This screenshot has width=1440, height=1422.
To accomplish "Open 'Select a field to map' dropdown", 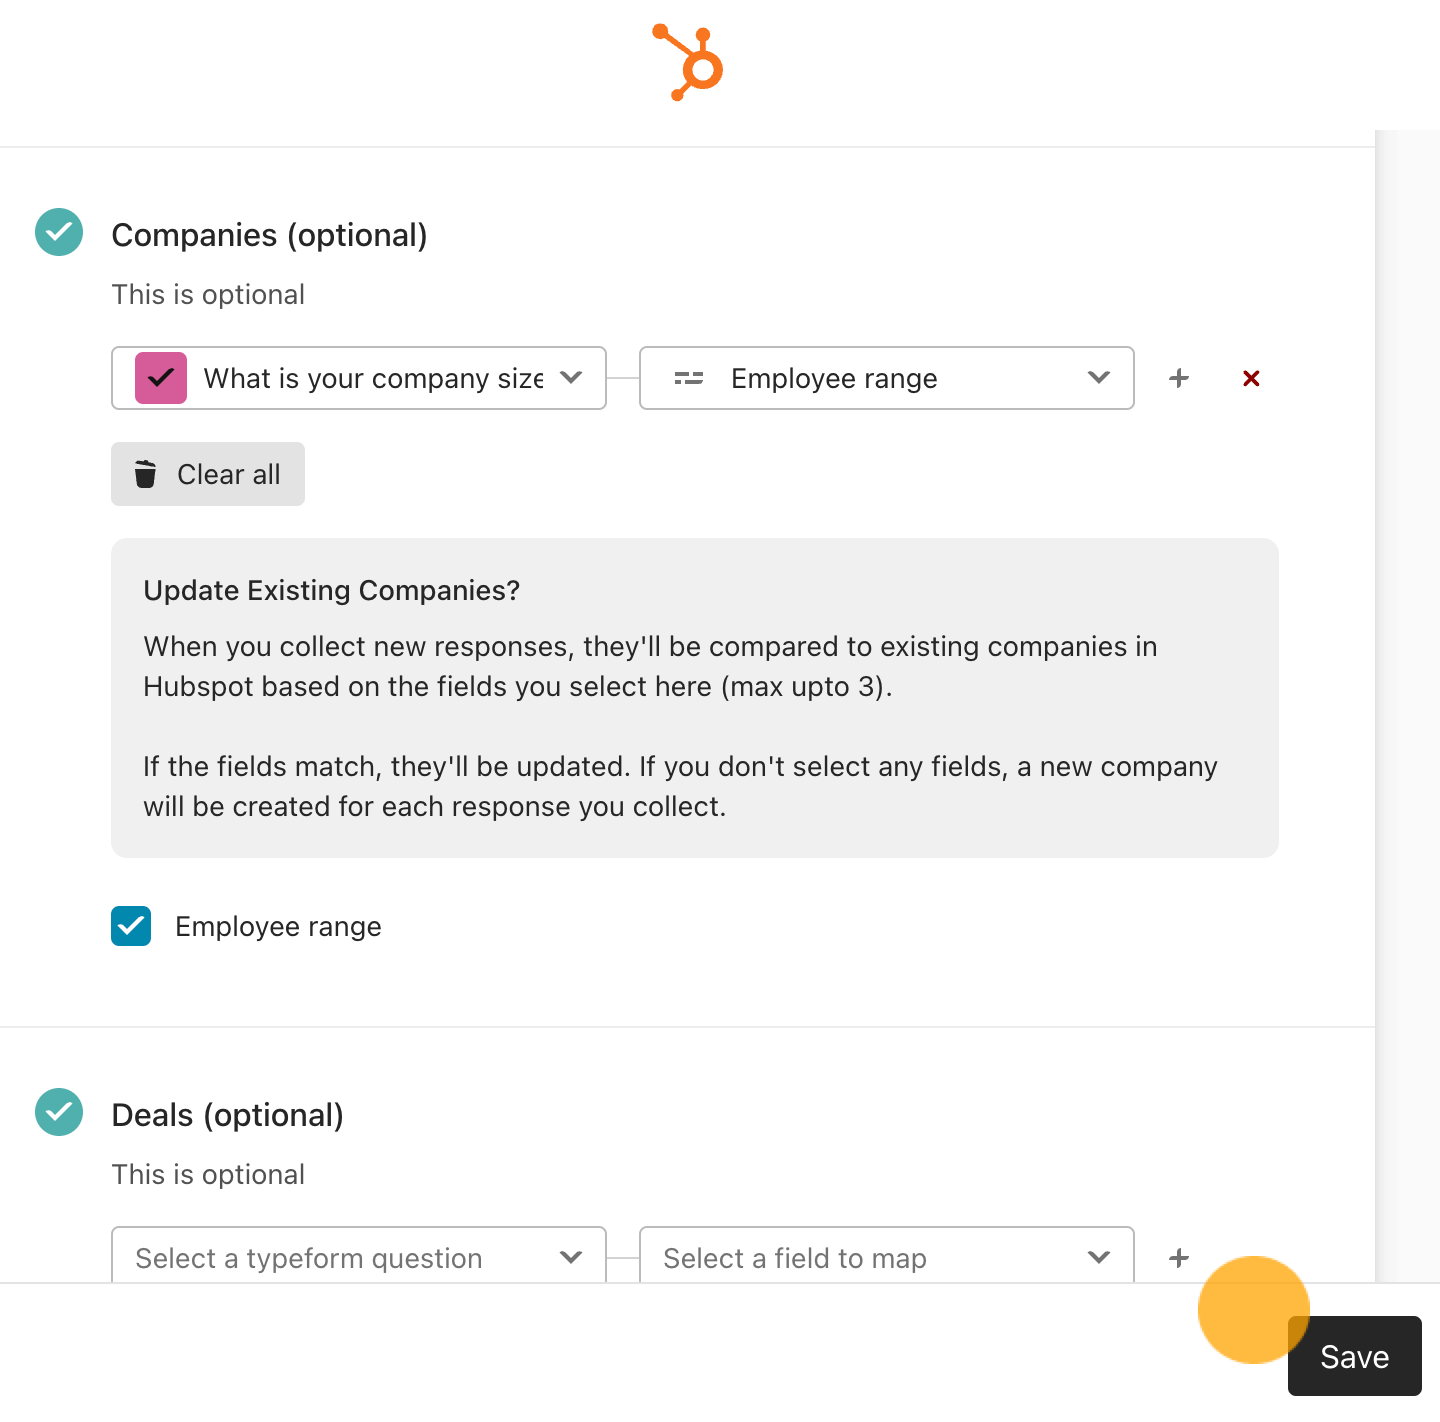I will (887, 1255).
